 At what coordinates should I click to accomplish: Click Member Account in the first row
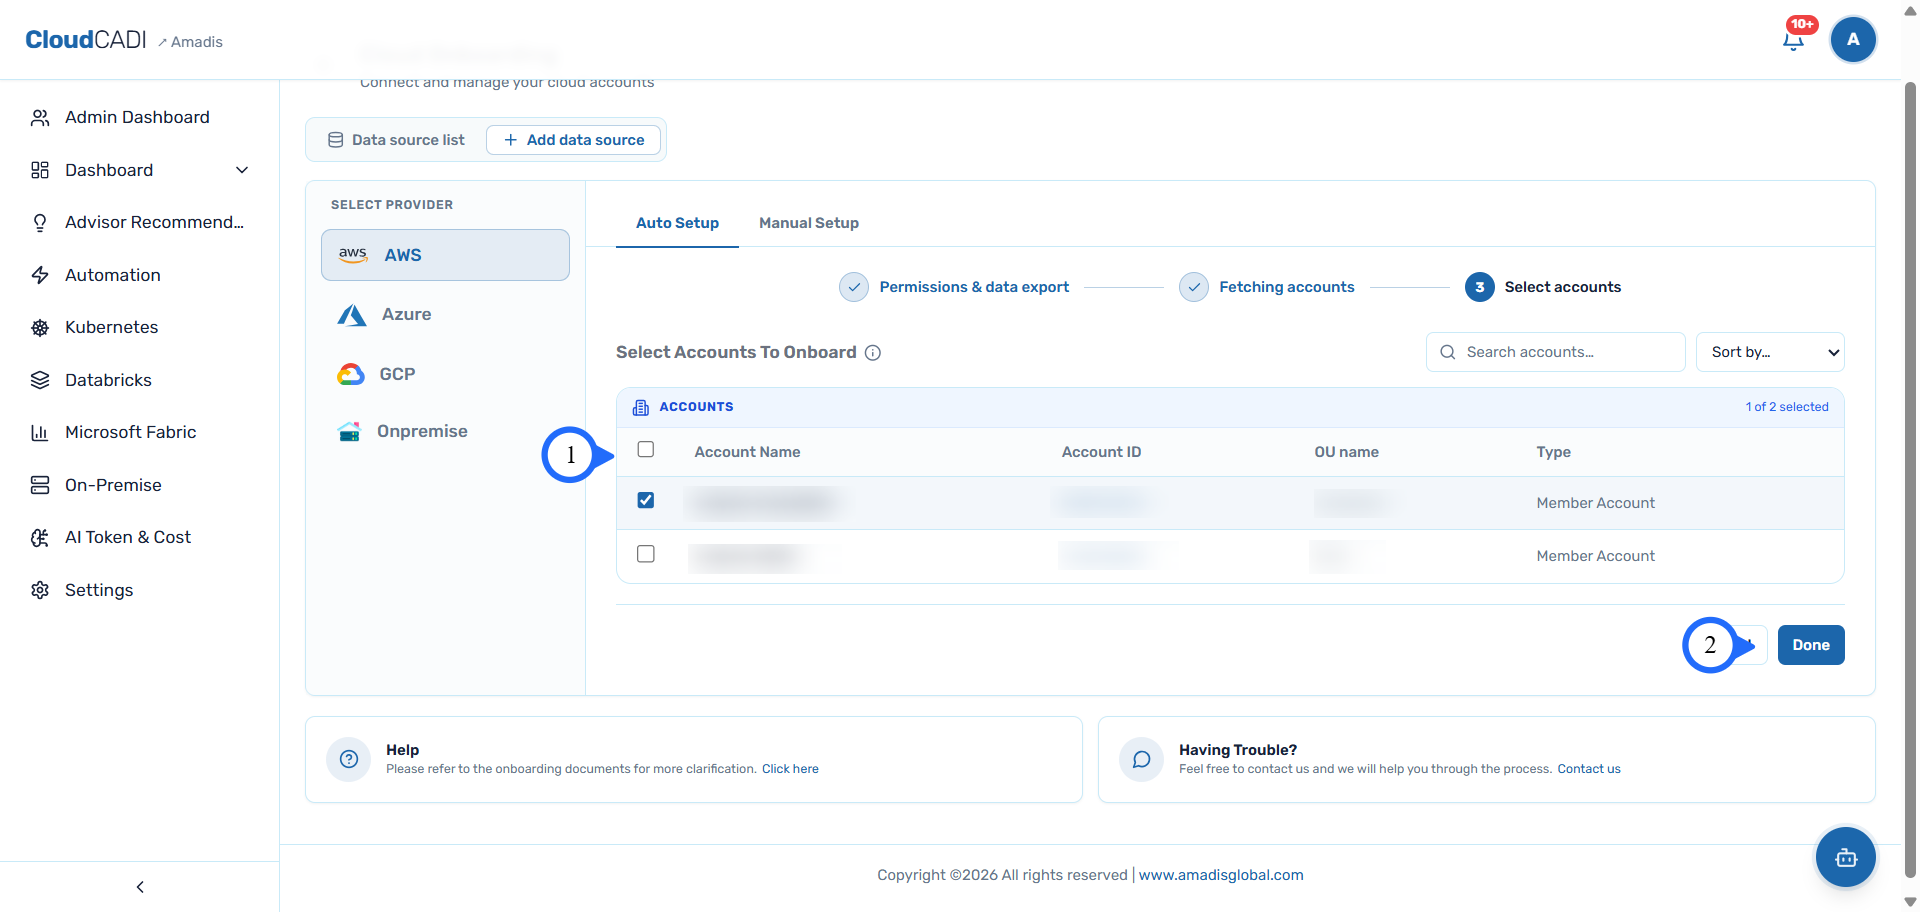(x=1595, y=503)
